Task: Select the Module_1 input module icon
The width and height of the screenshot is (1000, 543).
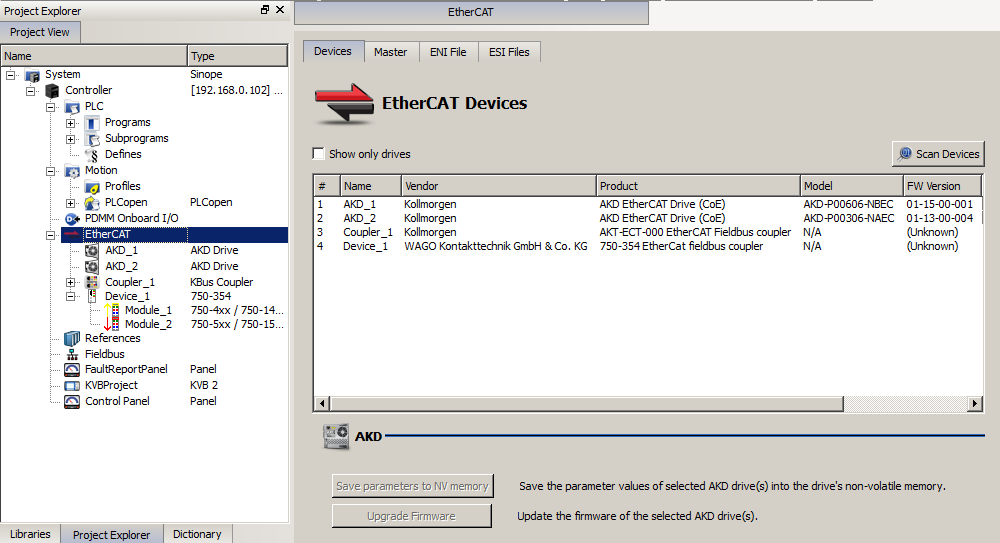Action: (x=112, y=310)
